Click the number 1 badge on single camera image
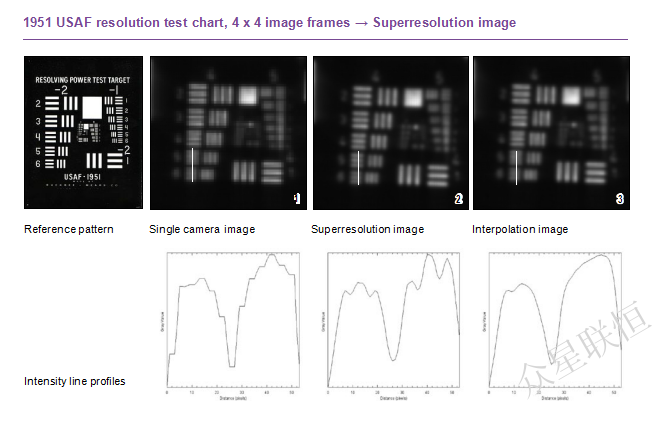This screenshot has width=660, height=424. [296, 199]
